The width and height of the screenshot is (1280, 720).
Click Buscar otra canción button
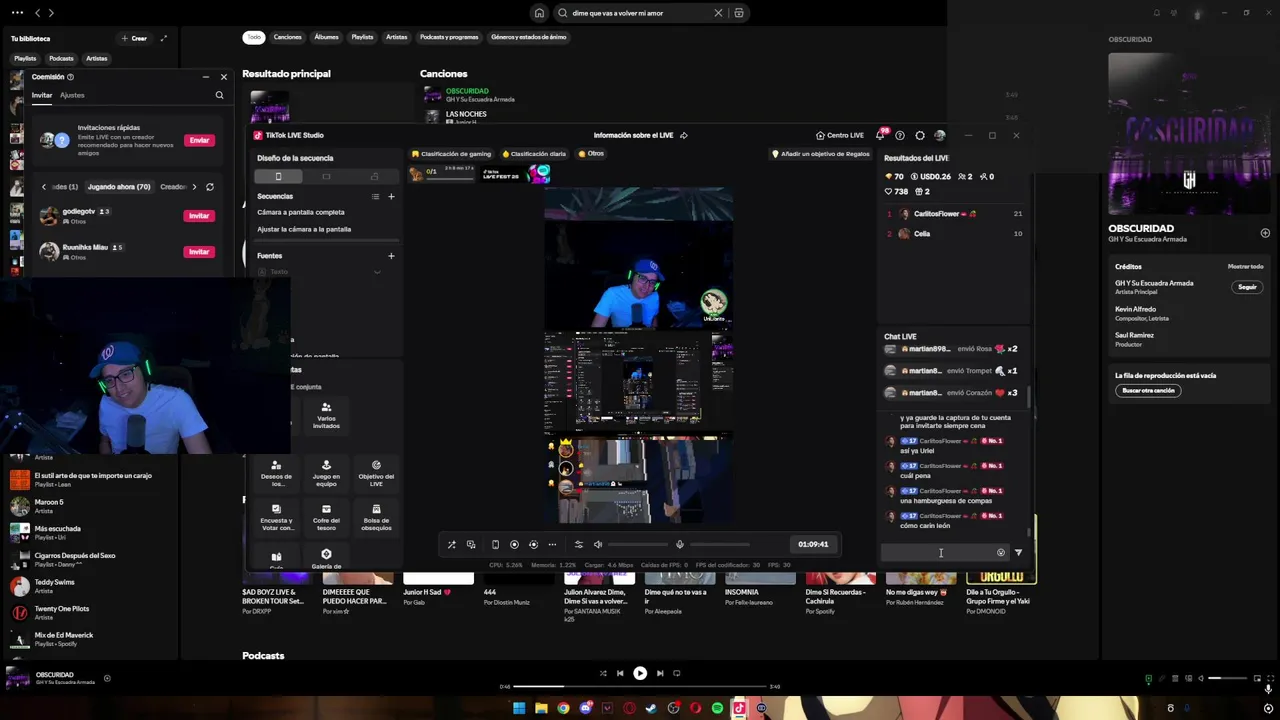(x=1148, y=390)
